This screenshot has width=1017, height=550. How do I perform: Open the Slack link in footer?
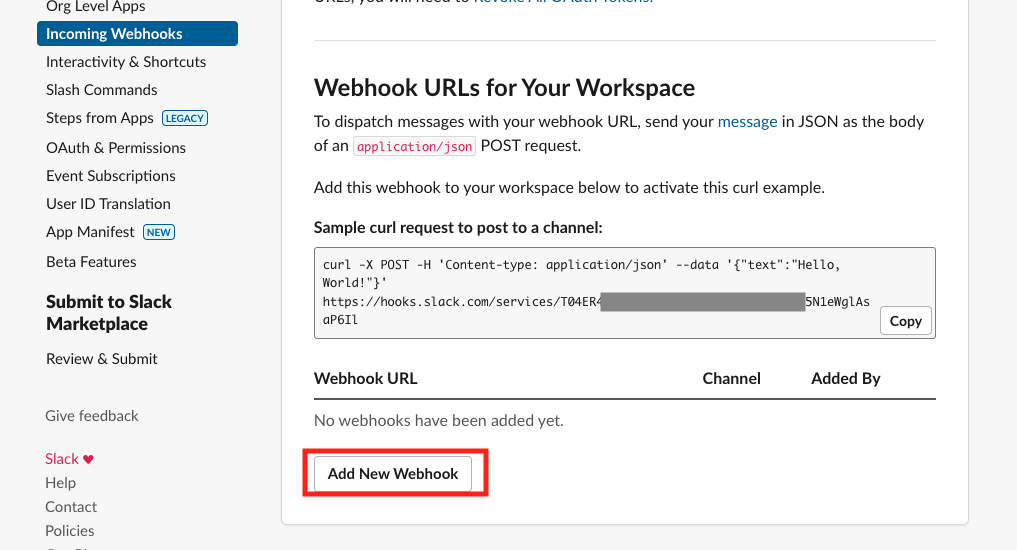click(x=62, y=459)
